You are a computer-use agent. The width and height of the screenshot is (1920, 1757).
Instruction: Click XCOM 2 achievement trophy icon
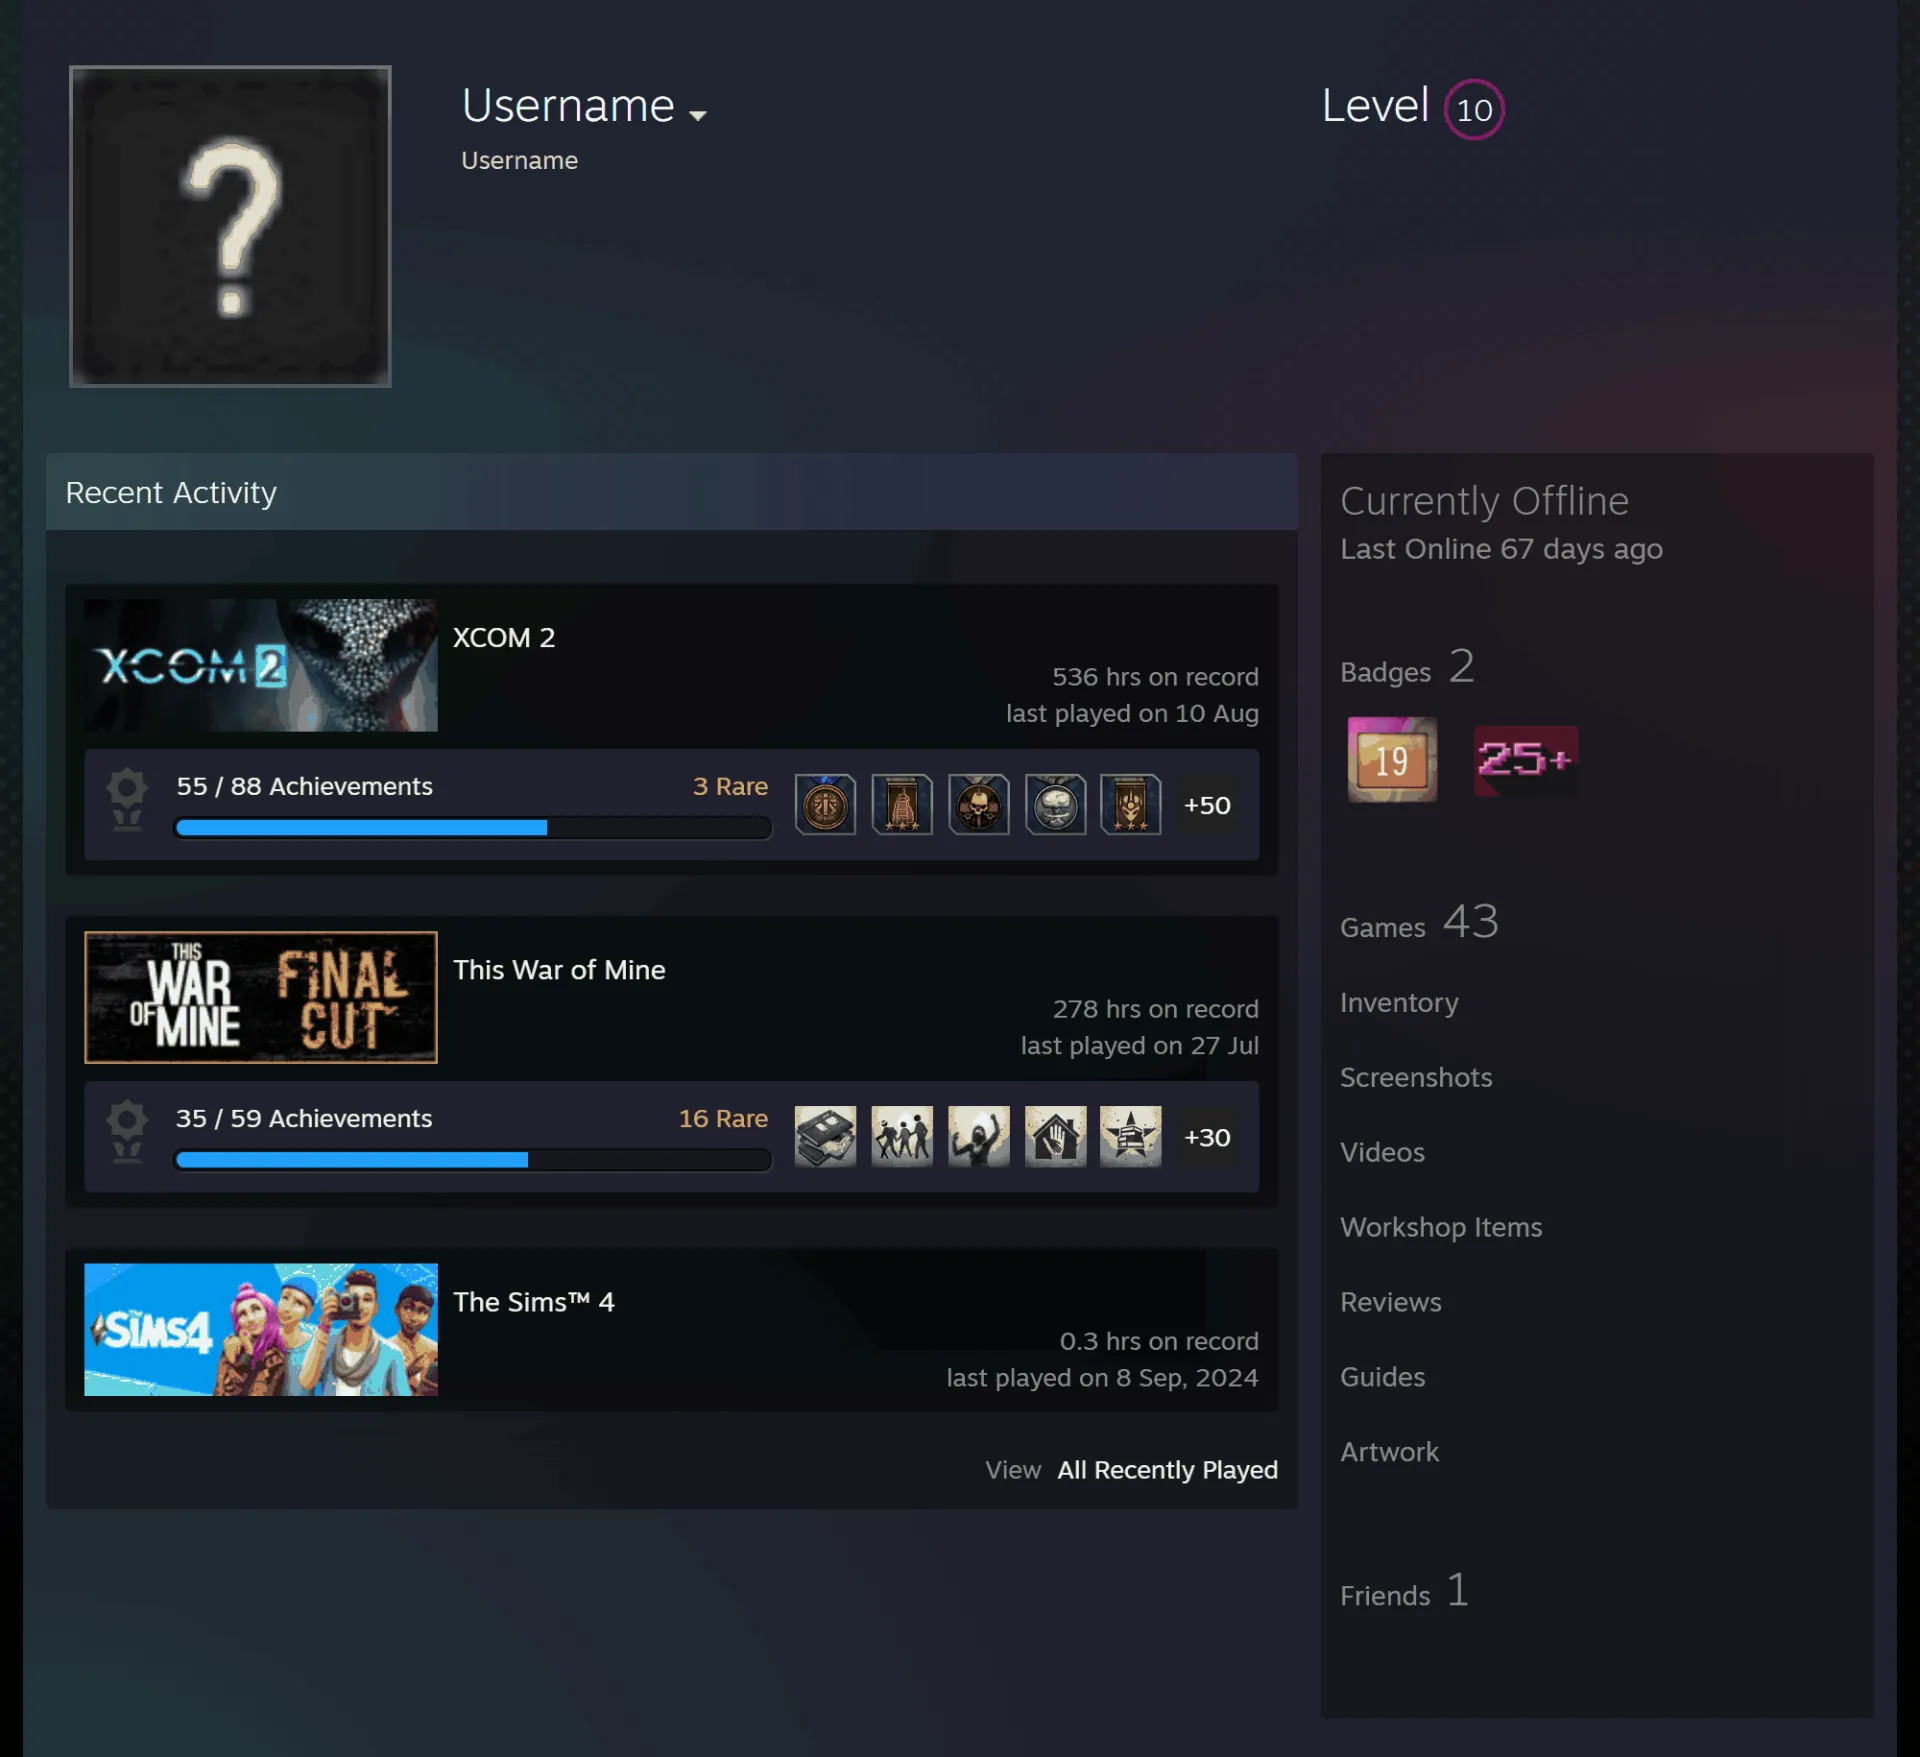pos(127,799)
